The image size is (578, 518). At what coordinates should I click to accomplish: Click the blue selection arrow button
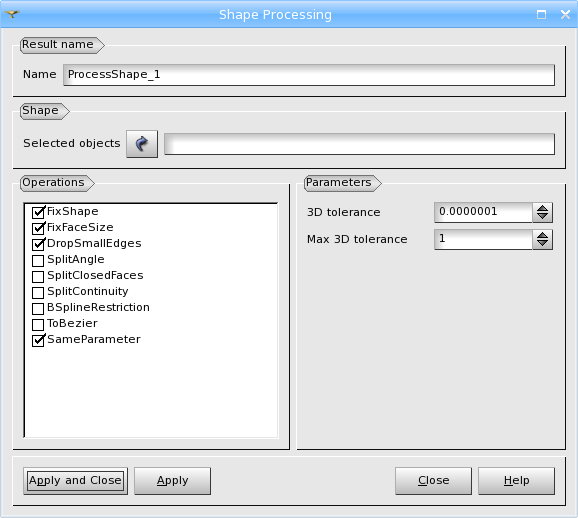(x=142, y=144)
